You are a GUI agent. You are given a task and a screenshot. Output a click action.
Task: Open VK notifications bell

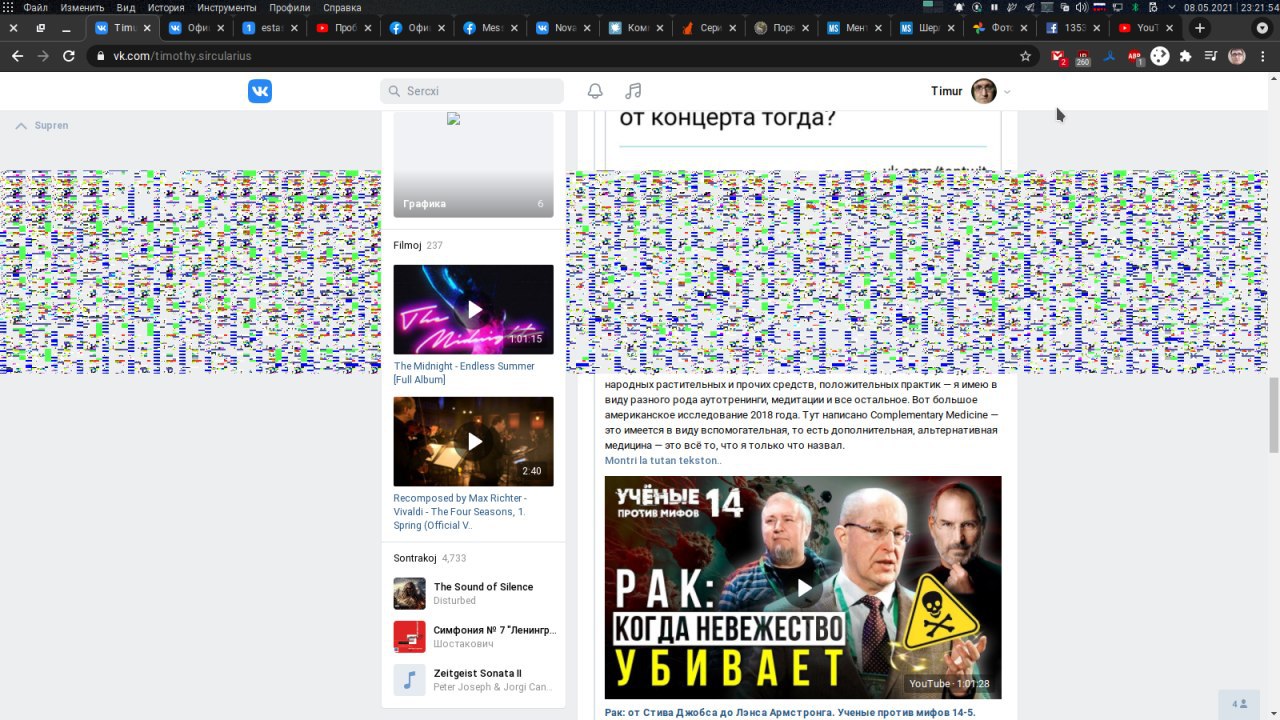click(x=595, y=91)
